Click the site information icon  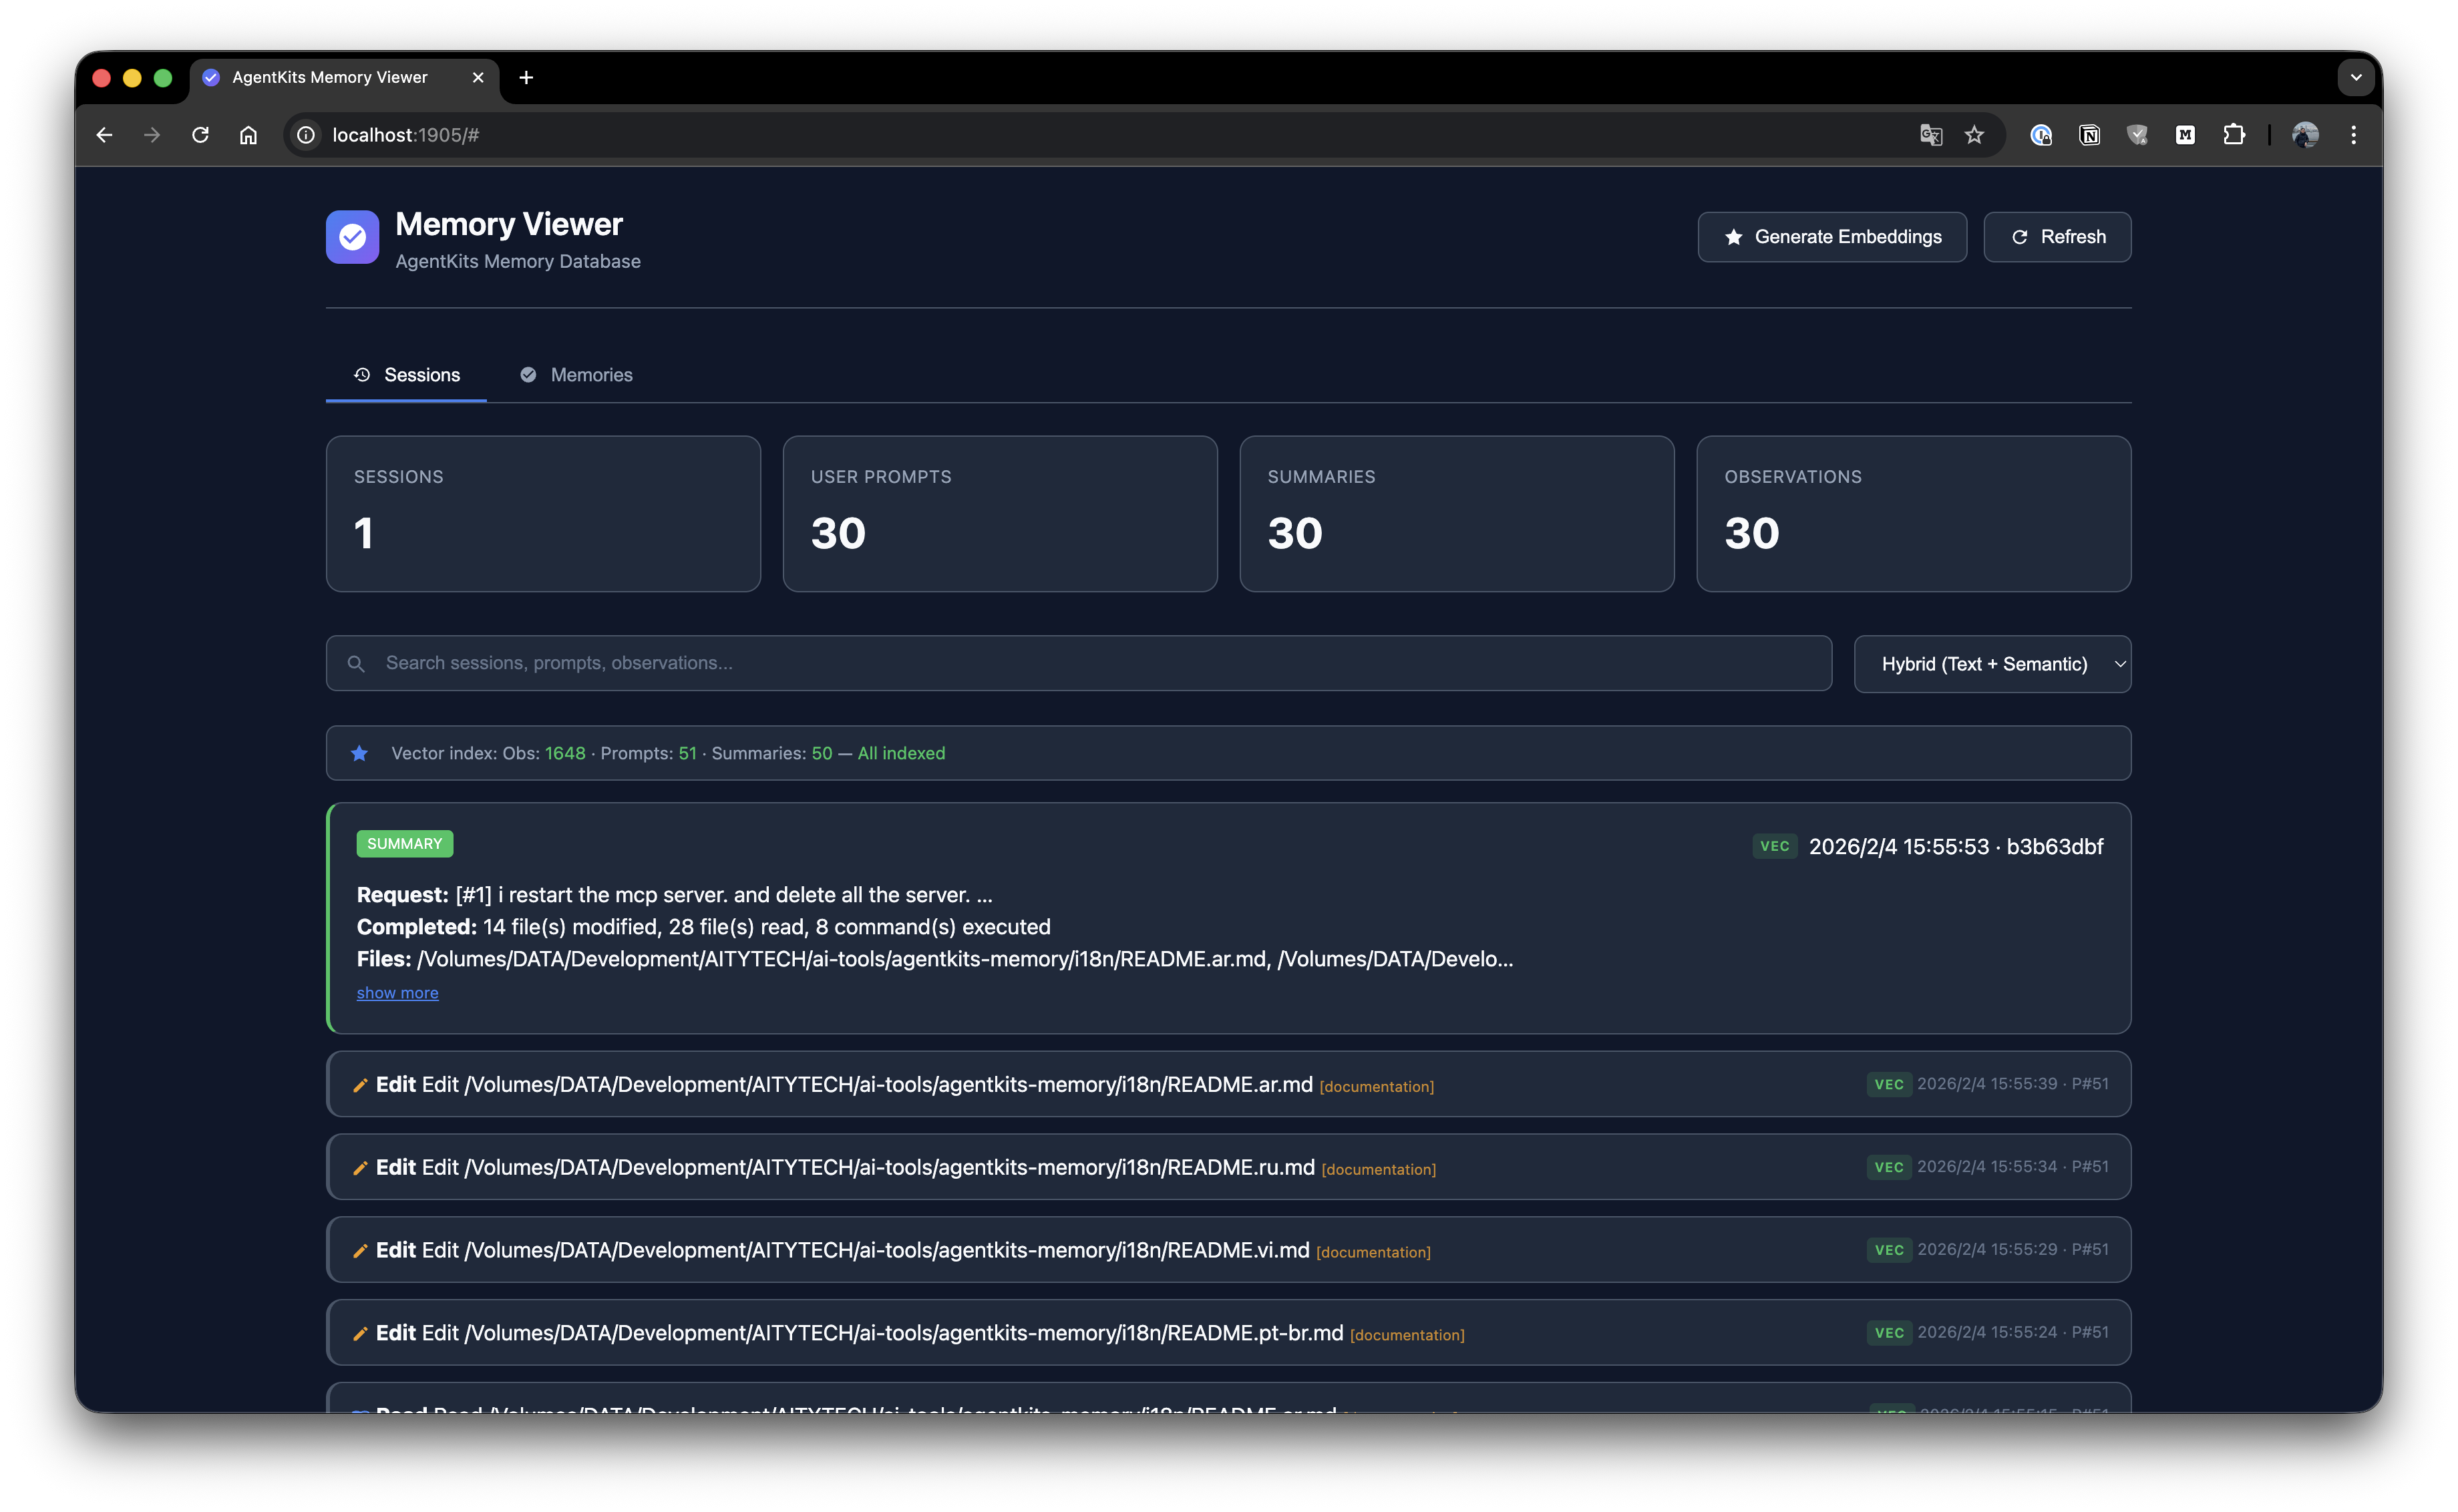click(306, 135)
